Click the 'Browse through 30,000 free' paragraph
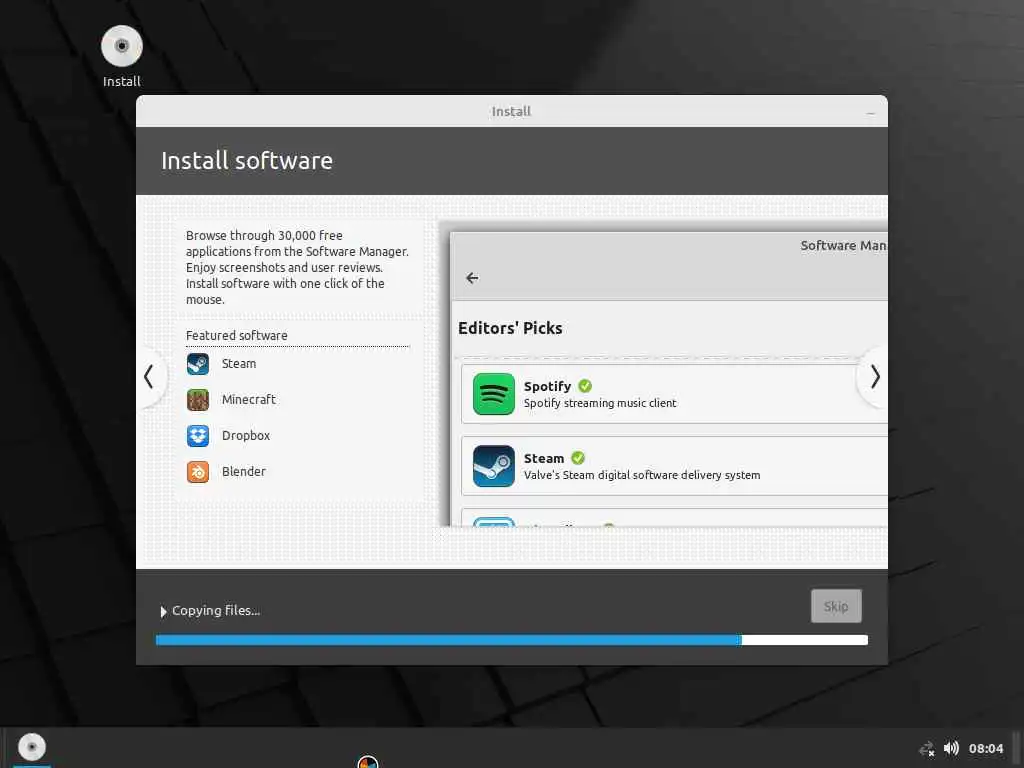Viewport: 1024px width, 768px height. 297,267
